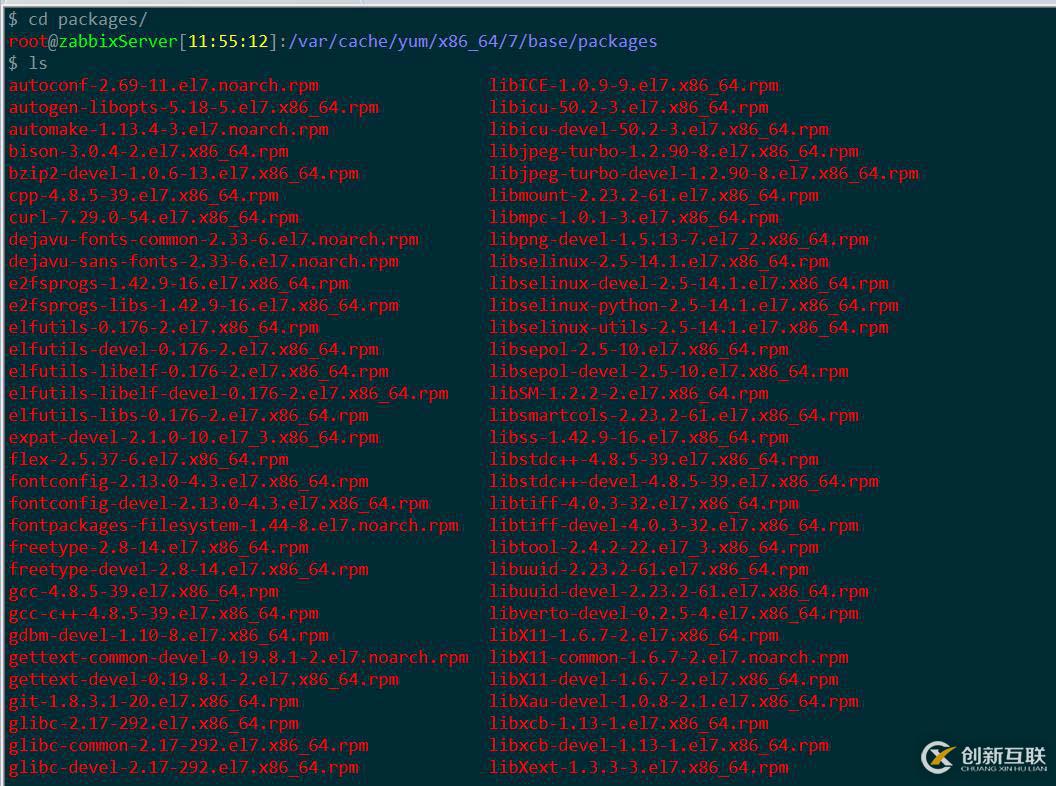1056x786 pixels.
Task: Select libjpeg-turbo-devel-1.2.90-8.el7.x86_64.rpm
Action: [x=704, y=174]
